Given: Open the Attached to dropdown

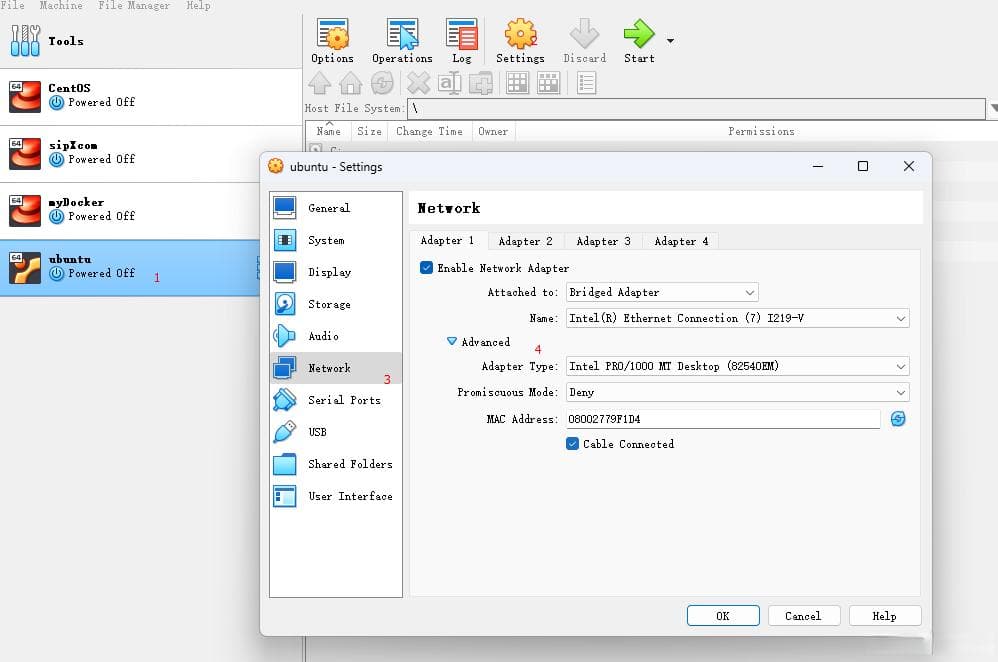Looking at the screenshot, I should point(662,292).
